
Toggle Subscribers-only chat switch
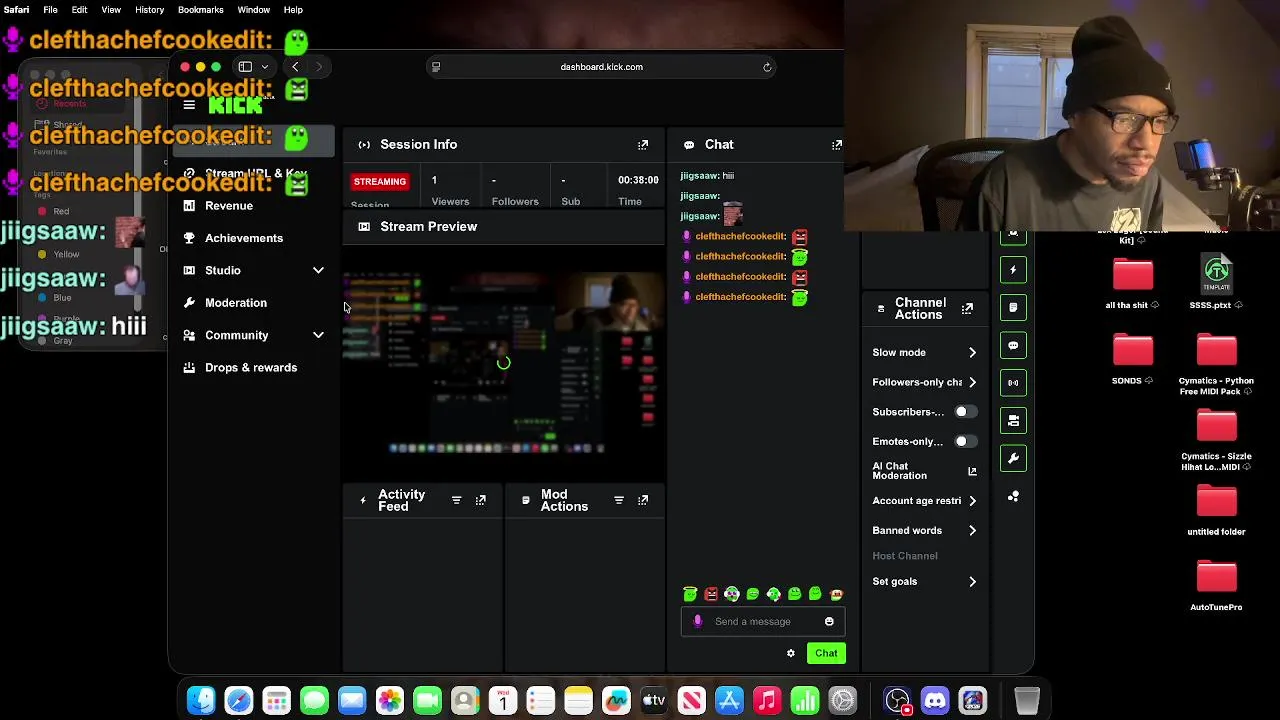point(964,412)
